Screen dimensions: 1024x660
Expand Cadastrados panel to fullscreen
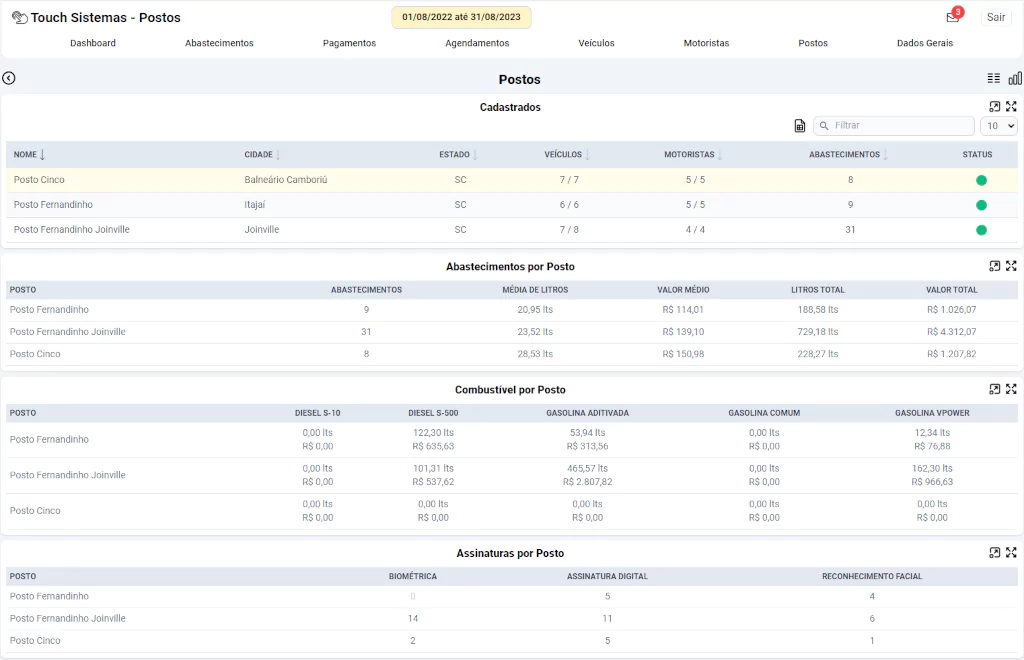pos(1011,106)
